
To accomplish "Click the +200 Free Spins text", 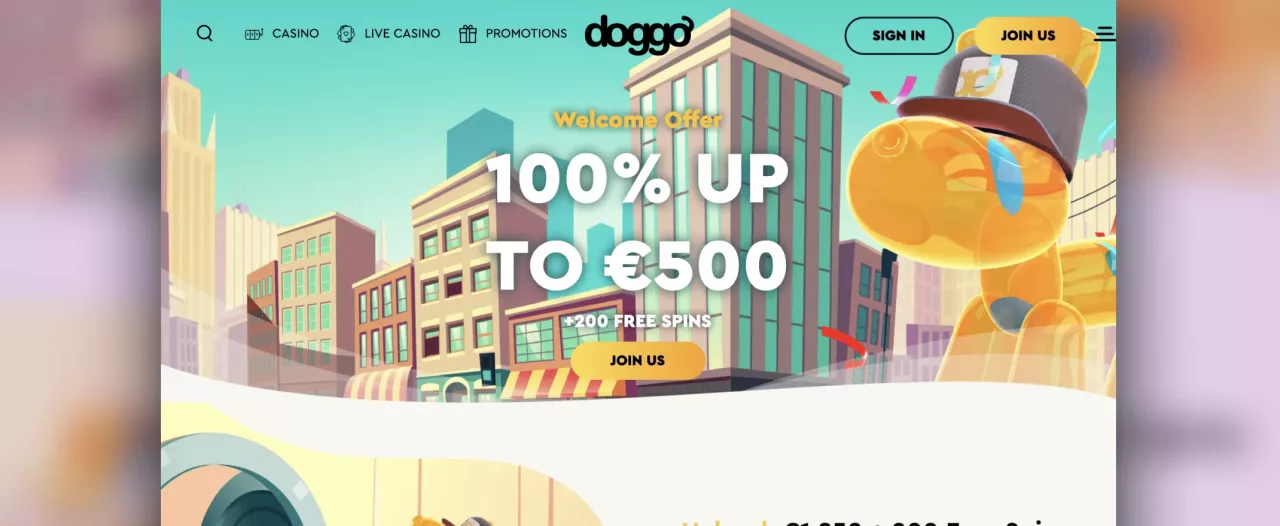I will pyautogui.click(x=638, y=321).
